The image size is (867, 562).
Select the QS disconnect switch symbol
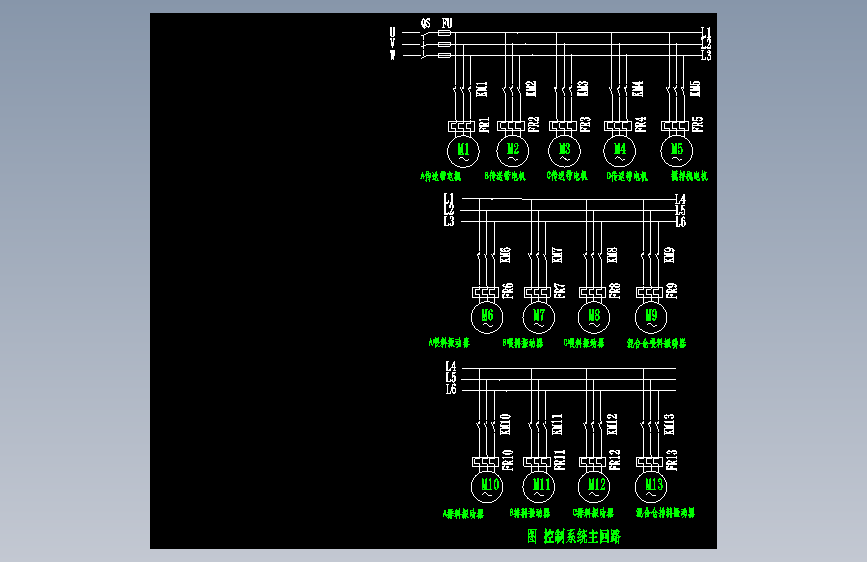pyautogui.click(x=424, y=44)
